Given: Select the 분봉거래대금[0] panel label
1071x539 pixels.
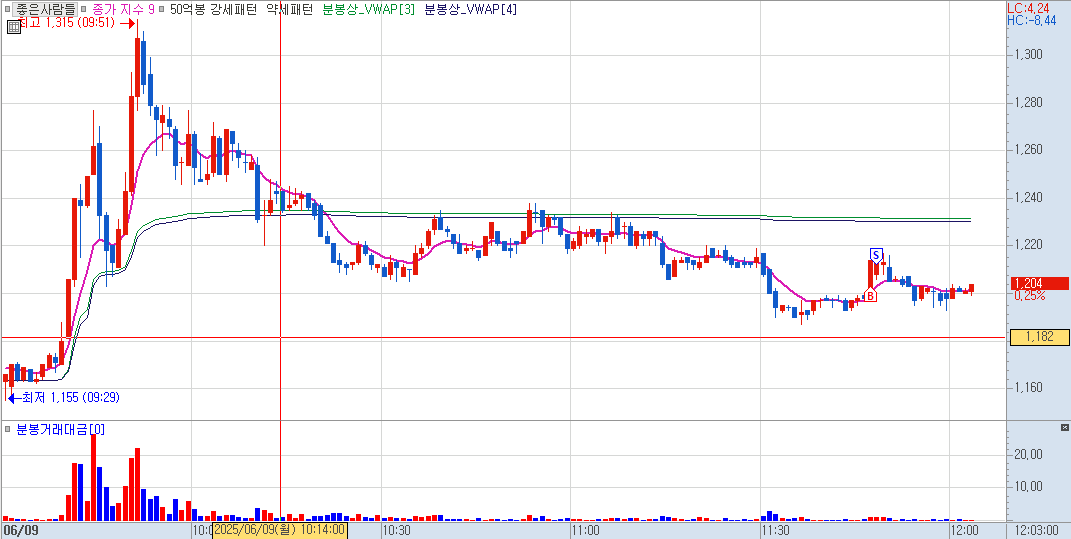Looking at the screenshot, I should click(60, 429).
